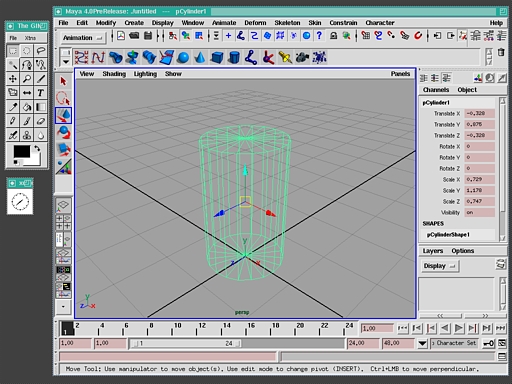Click the polygon cone shelf icon

[x=200, y=58]
